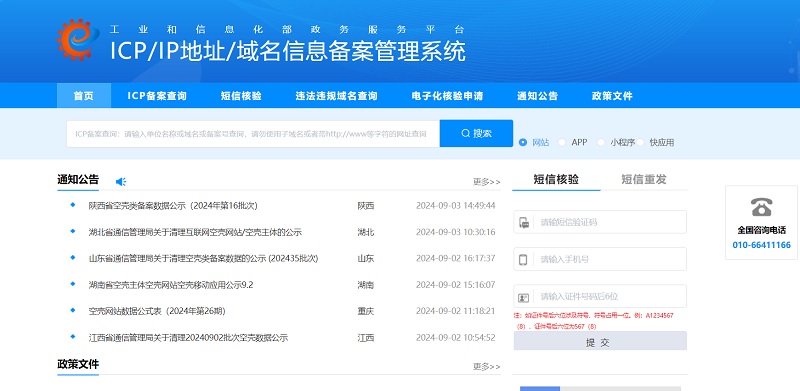Click the 湖南 province label
Image resolution: width=800 pixels, height=391 pixels.
point(366,285)
